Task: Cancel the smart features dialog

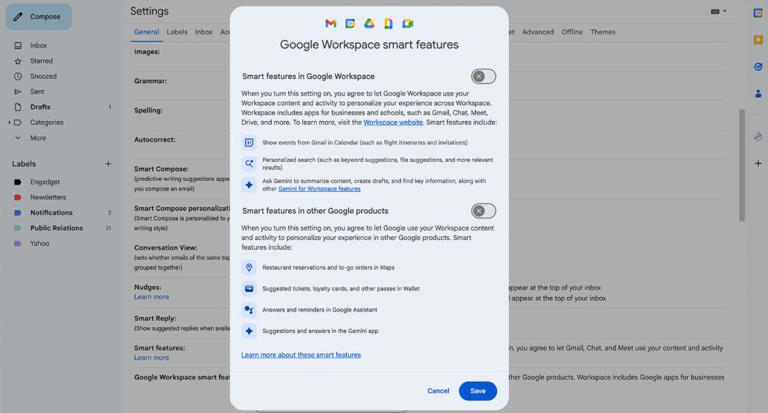Action: [x=438, y=391]
